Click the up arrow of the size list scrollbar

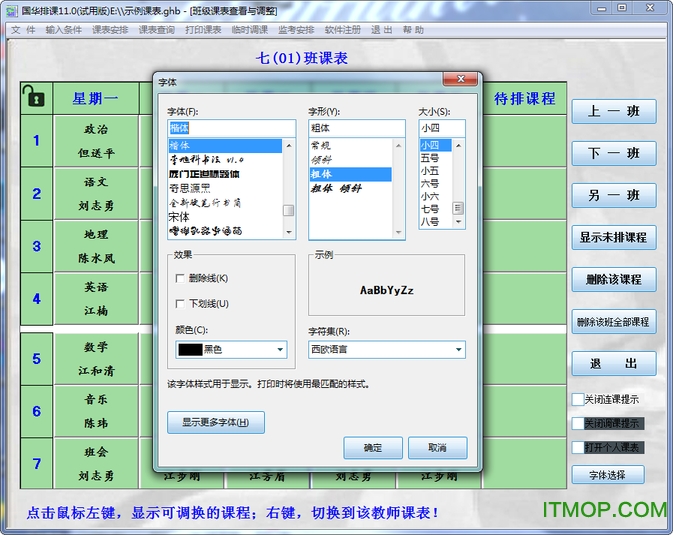pyautogui.click(x=458, y=146)
